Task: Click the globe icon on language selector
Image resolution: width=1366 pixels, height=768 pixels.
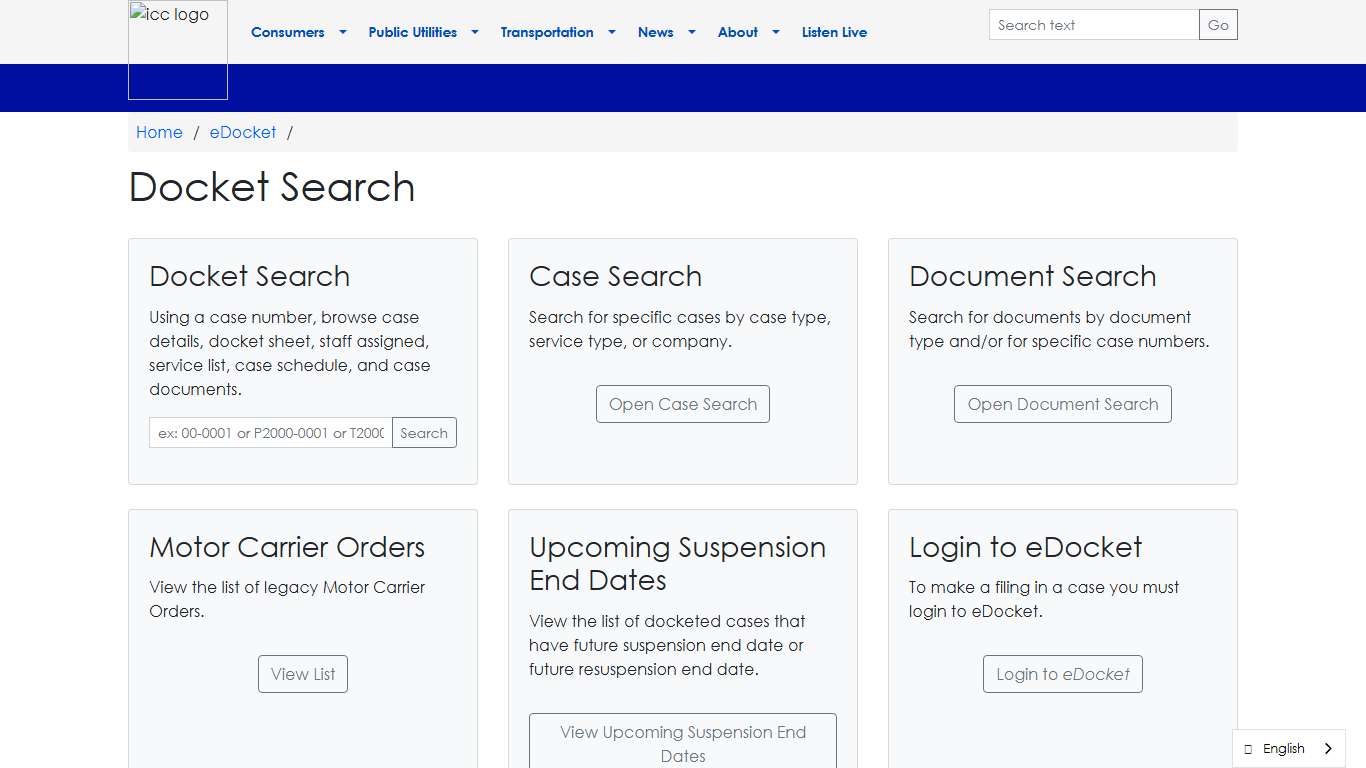Action: [x=1247, y=748]
